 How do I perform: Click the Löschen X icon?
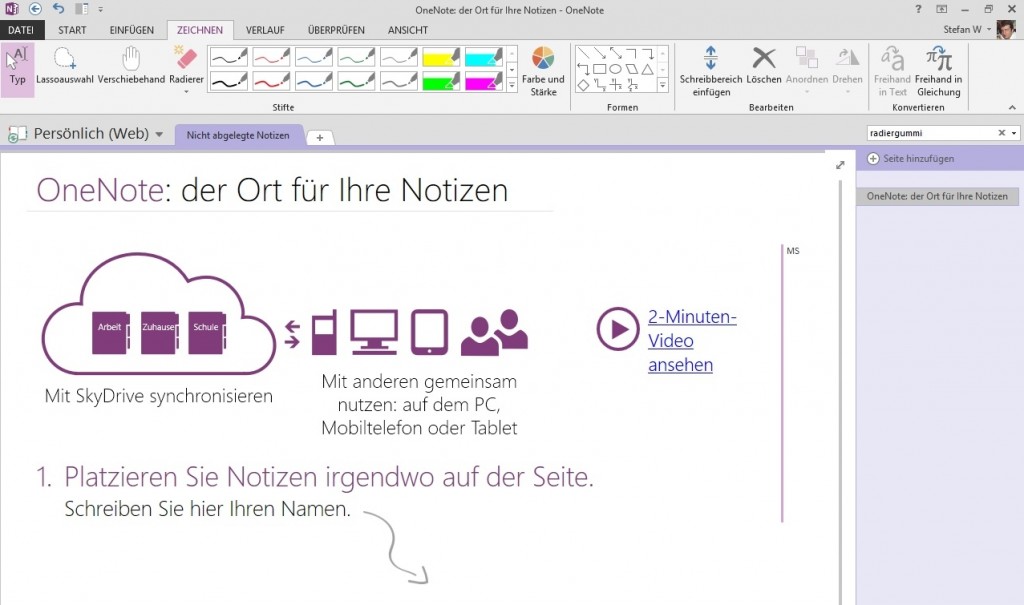763,58
